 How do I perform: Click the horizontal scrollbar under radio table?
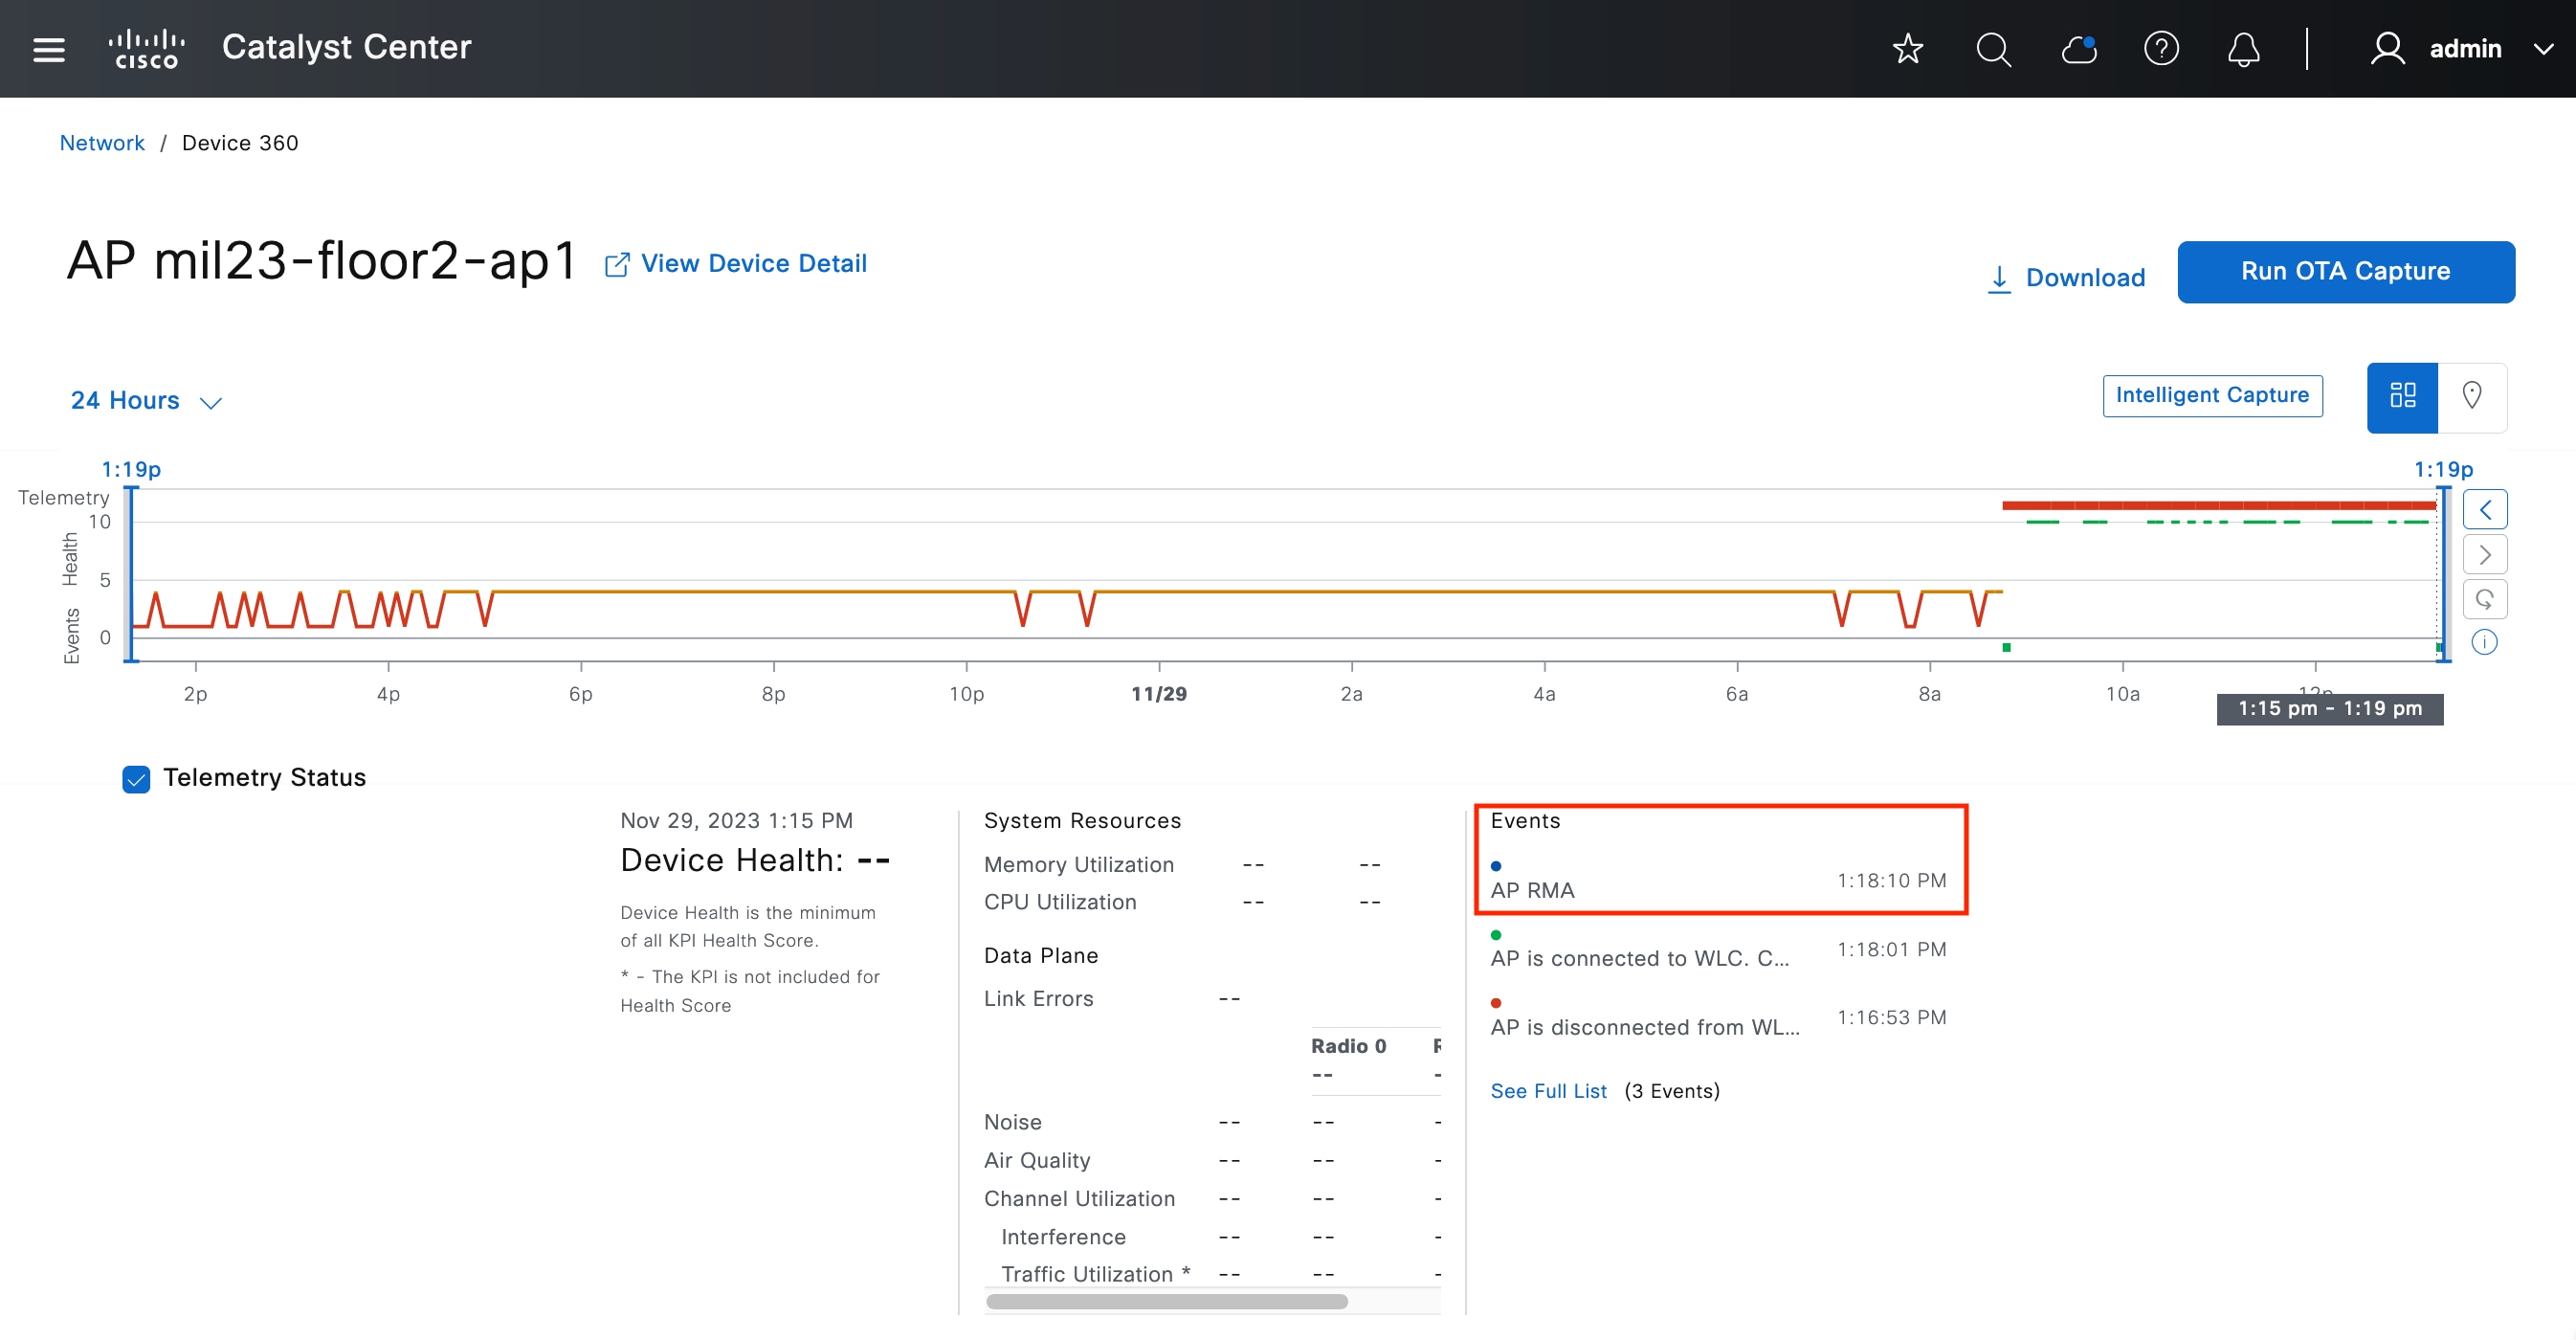click(1166, 1301)
